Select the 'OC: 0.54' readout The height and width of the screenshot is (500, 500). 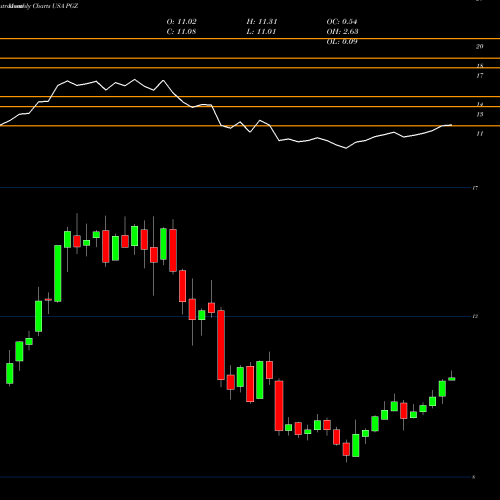point(342,22)
